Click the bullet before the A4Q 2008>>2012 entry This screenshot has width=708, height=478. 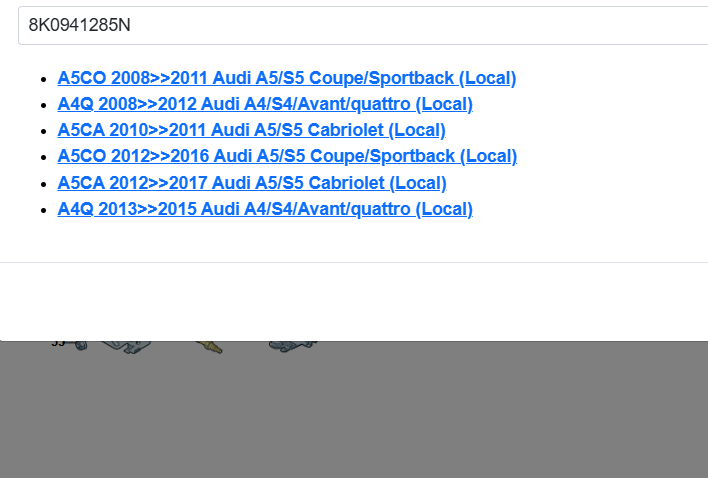coord(42,104)
